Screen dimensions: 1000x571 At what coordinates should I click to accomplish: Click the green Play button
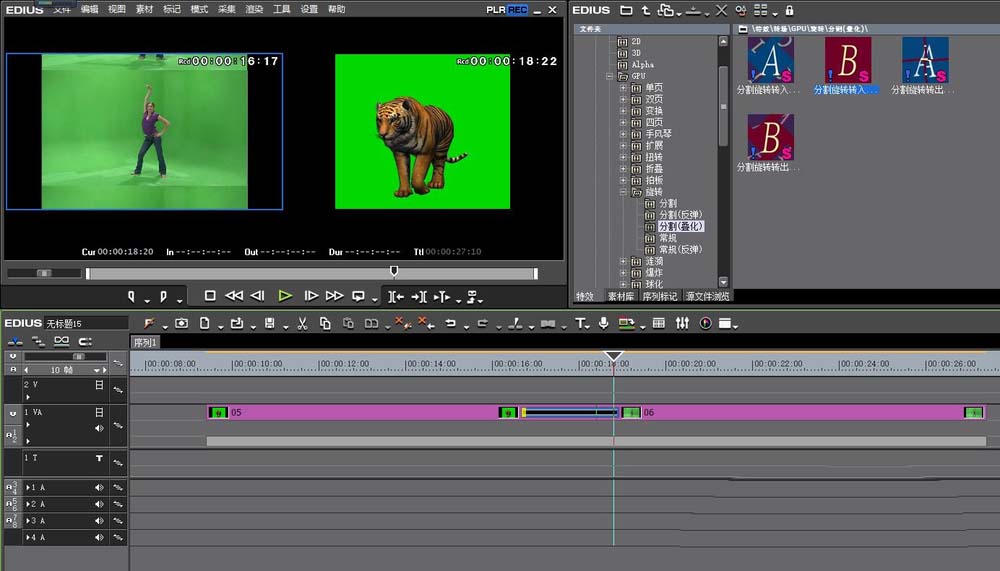(x=285, y=296)
